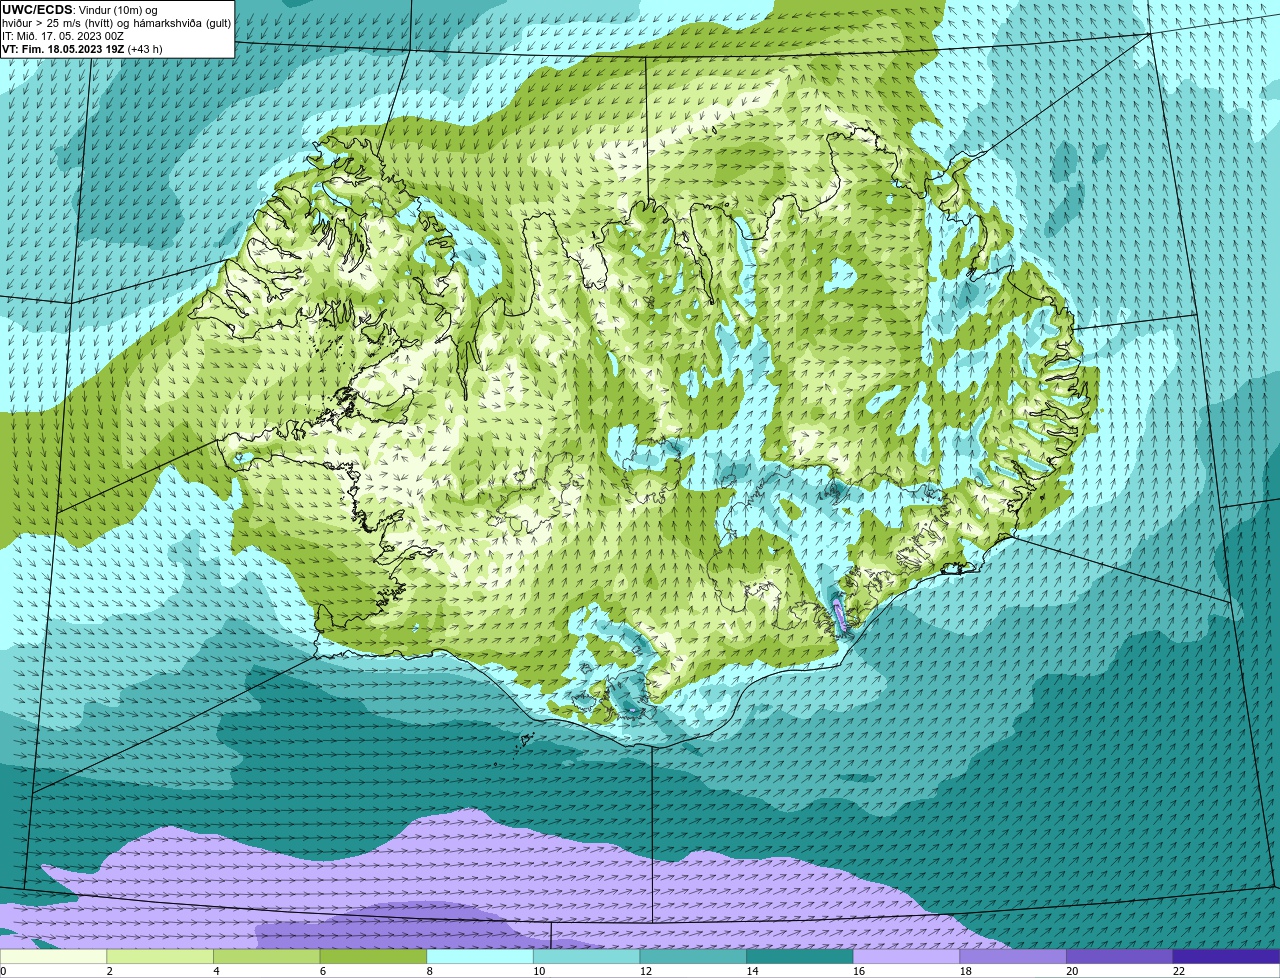Click the "VT: Fim. 18.05.2023 19Z (+43 h)" line
Screen dimensions: 1280x978
(x=82, y=48)
